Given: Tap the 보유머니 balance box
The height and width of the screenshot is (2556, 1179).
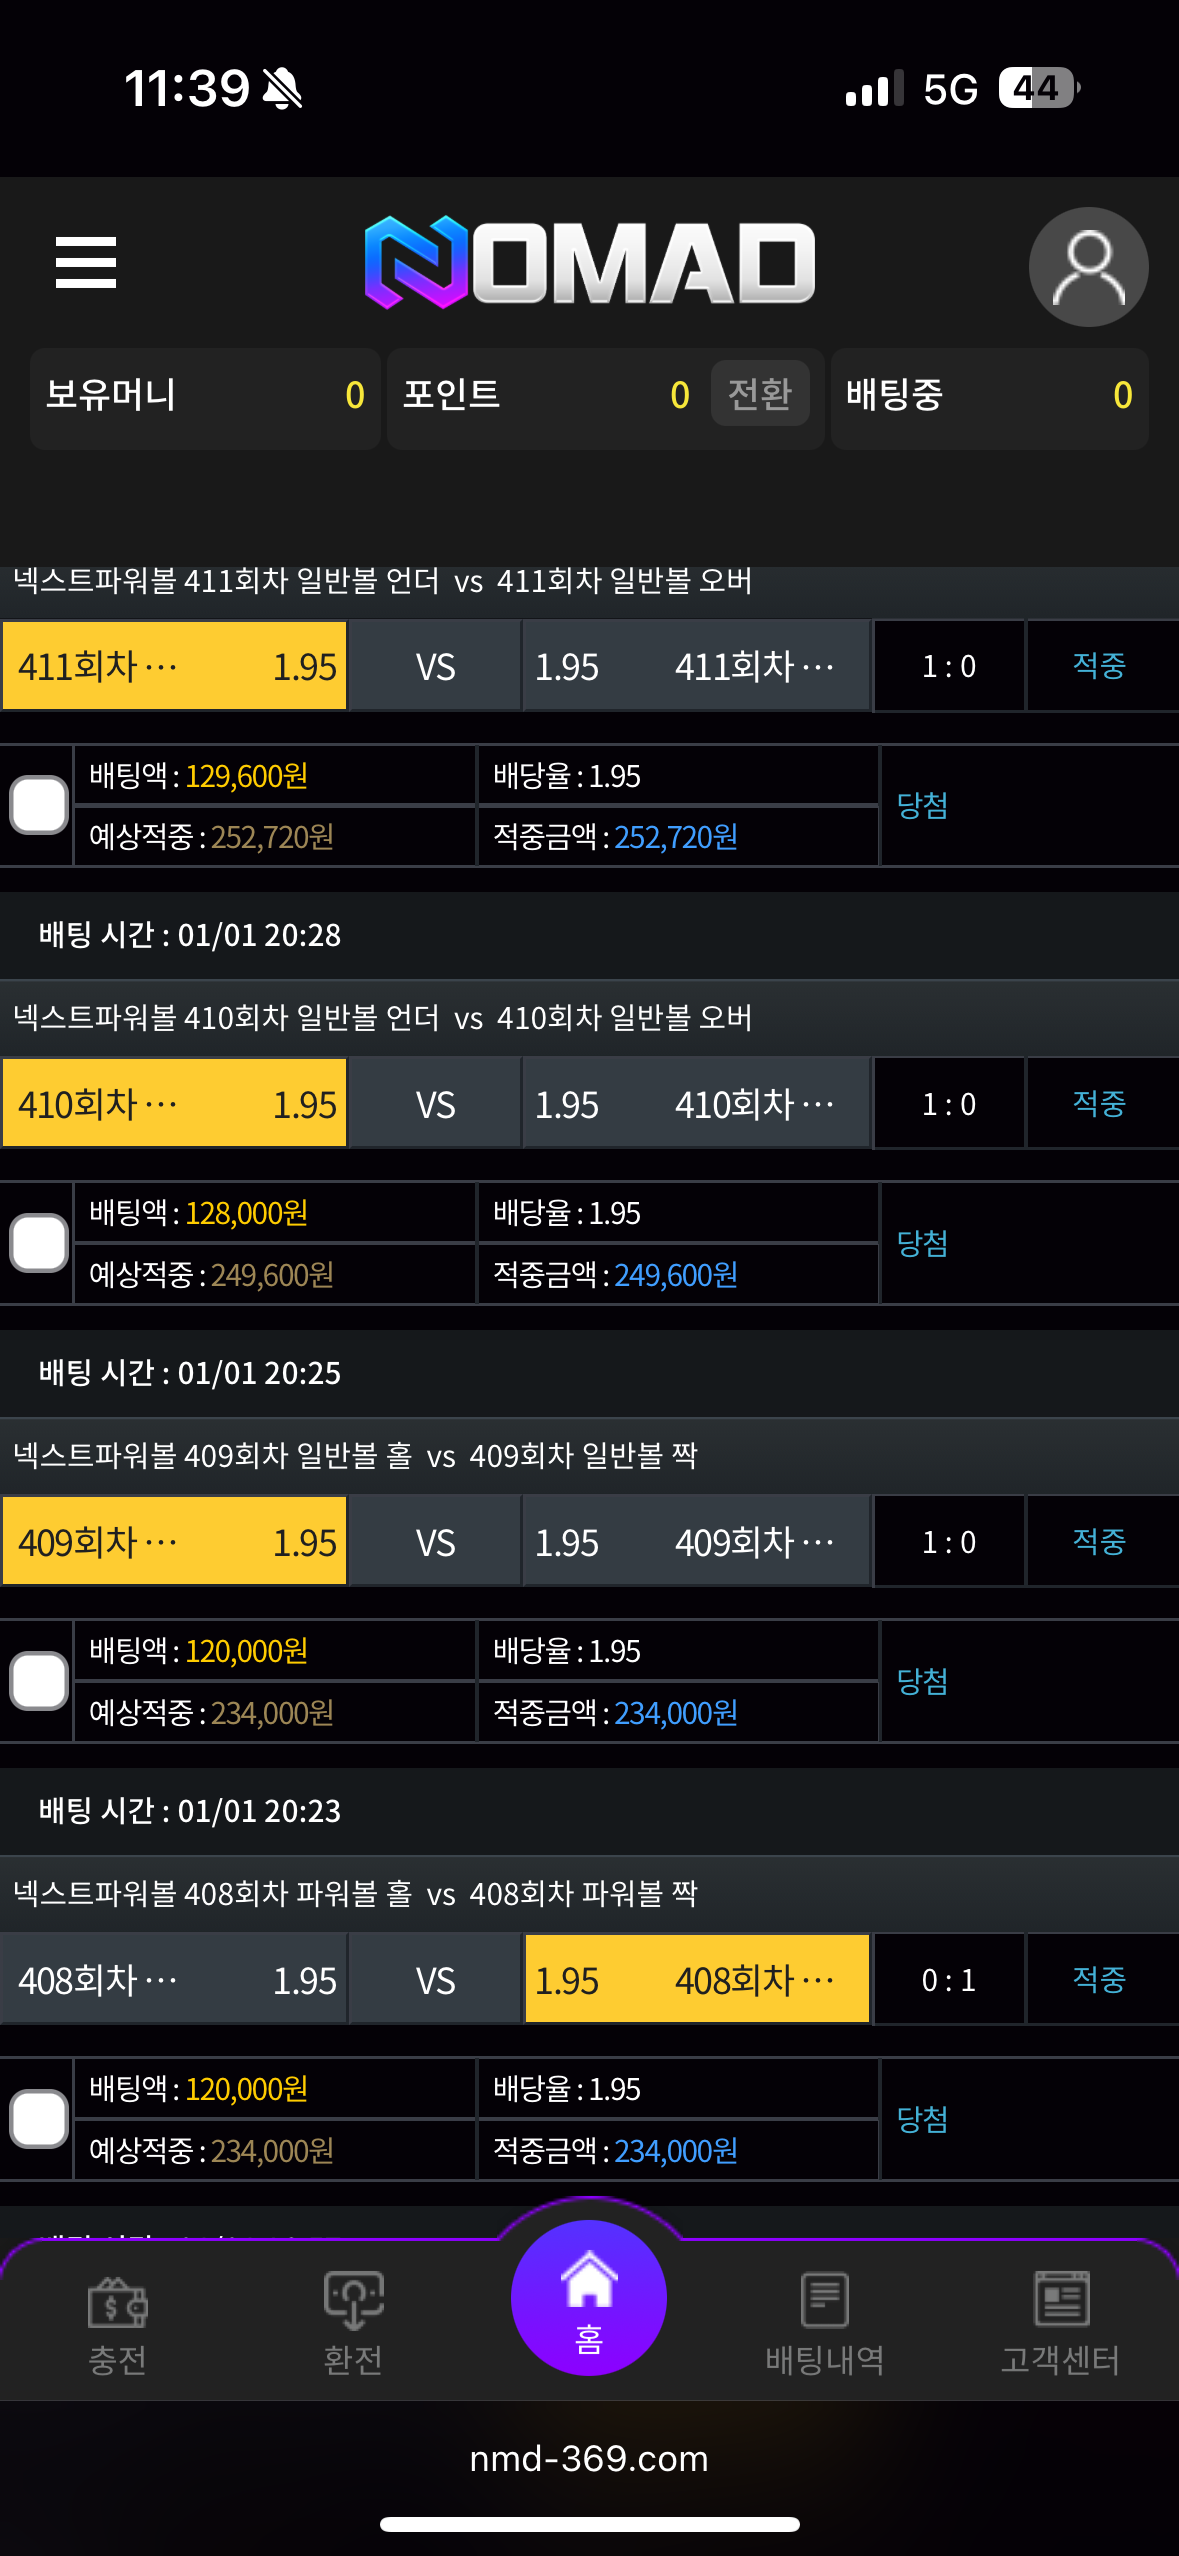Looking at the screenshot, I should coord(205,396).
